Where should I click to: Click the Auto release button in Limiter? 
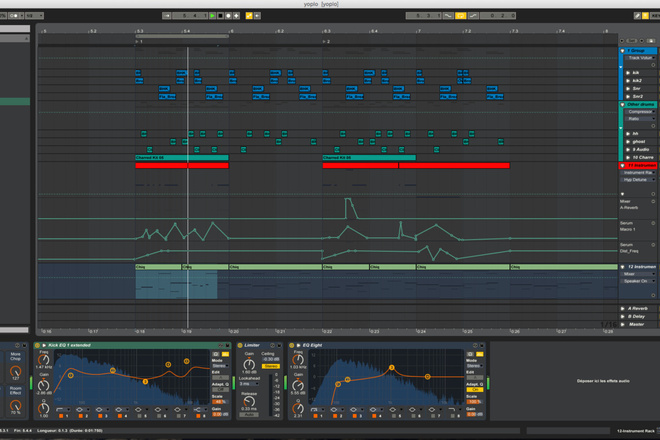249,415
